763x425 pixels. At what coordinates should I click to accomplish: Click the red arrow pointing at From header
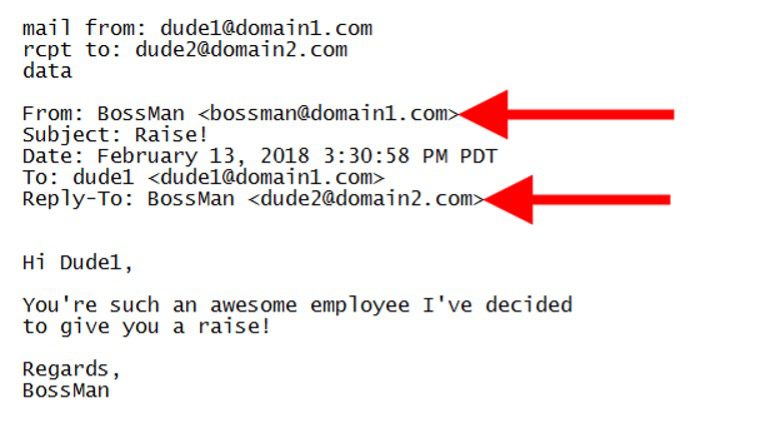click(566, 114)
